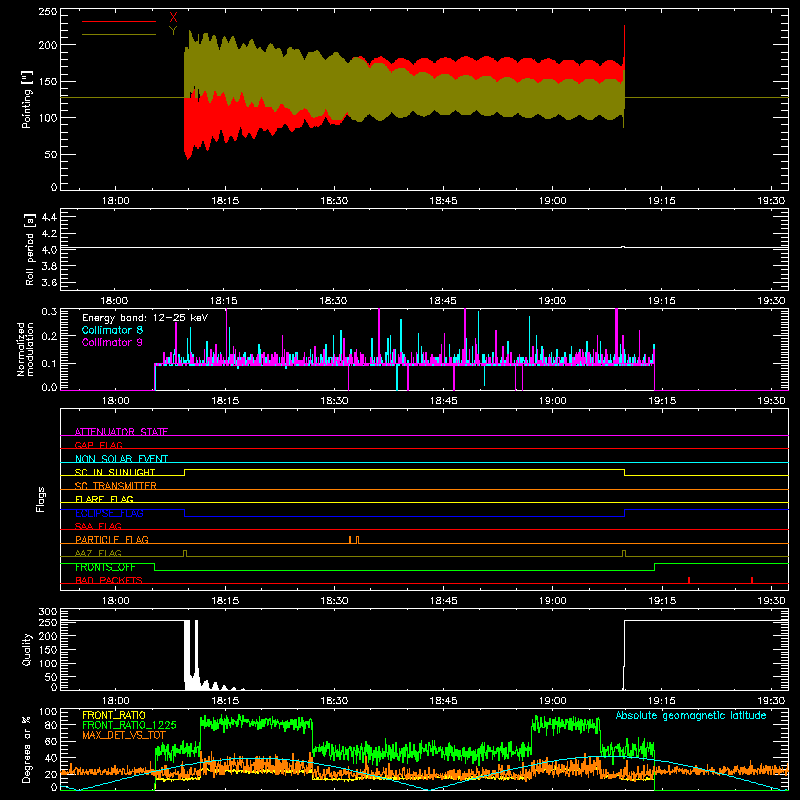Click the last BAD_PACKETS spike before 19:30
Screen dimensions: 800x800
[752, 580]
